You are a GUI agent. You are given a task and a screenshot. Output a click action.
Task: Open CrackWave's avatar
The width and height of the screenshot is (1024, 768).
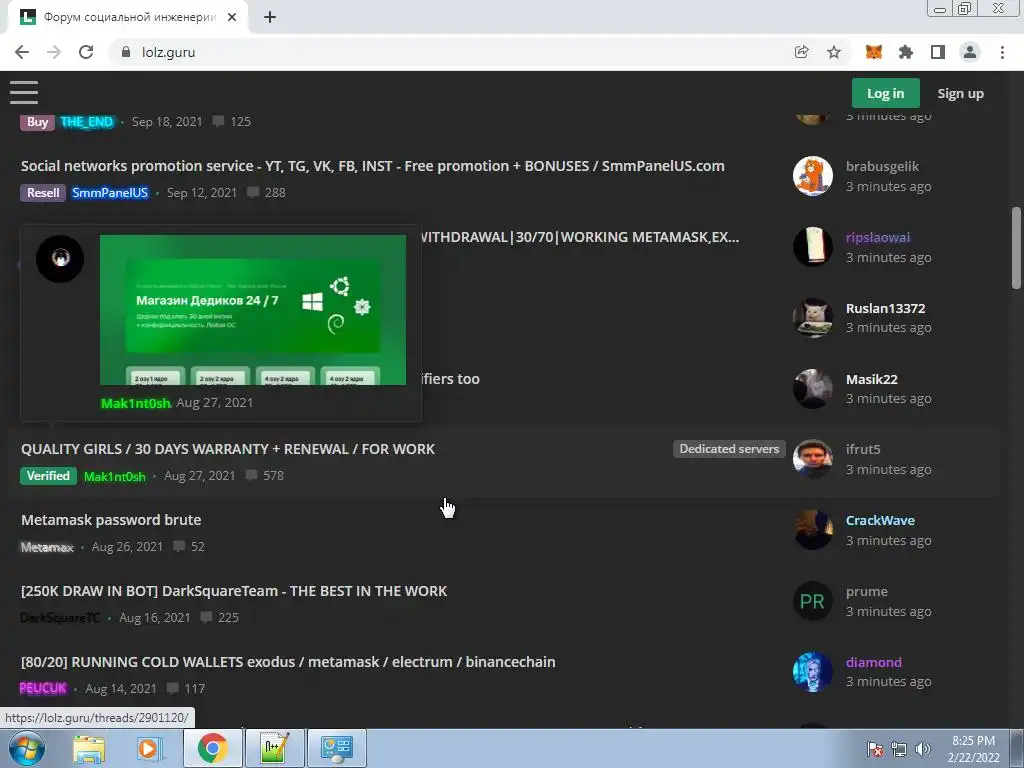(812, 530)
